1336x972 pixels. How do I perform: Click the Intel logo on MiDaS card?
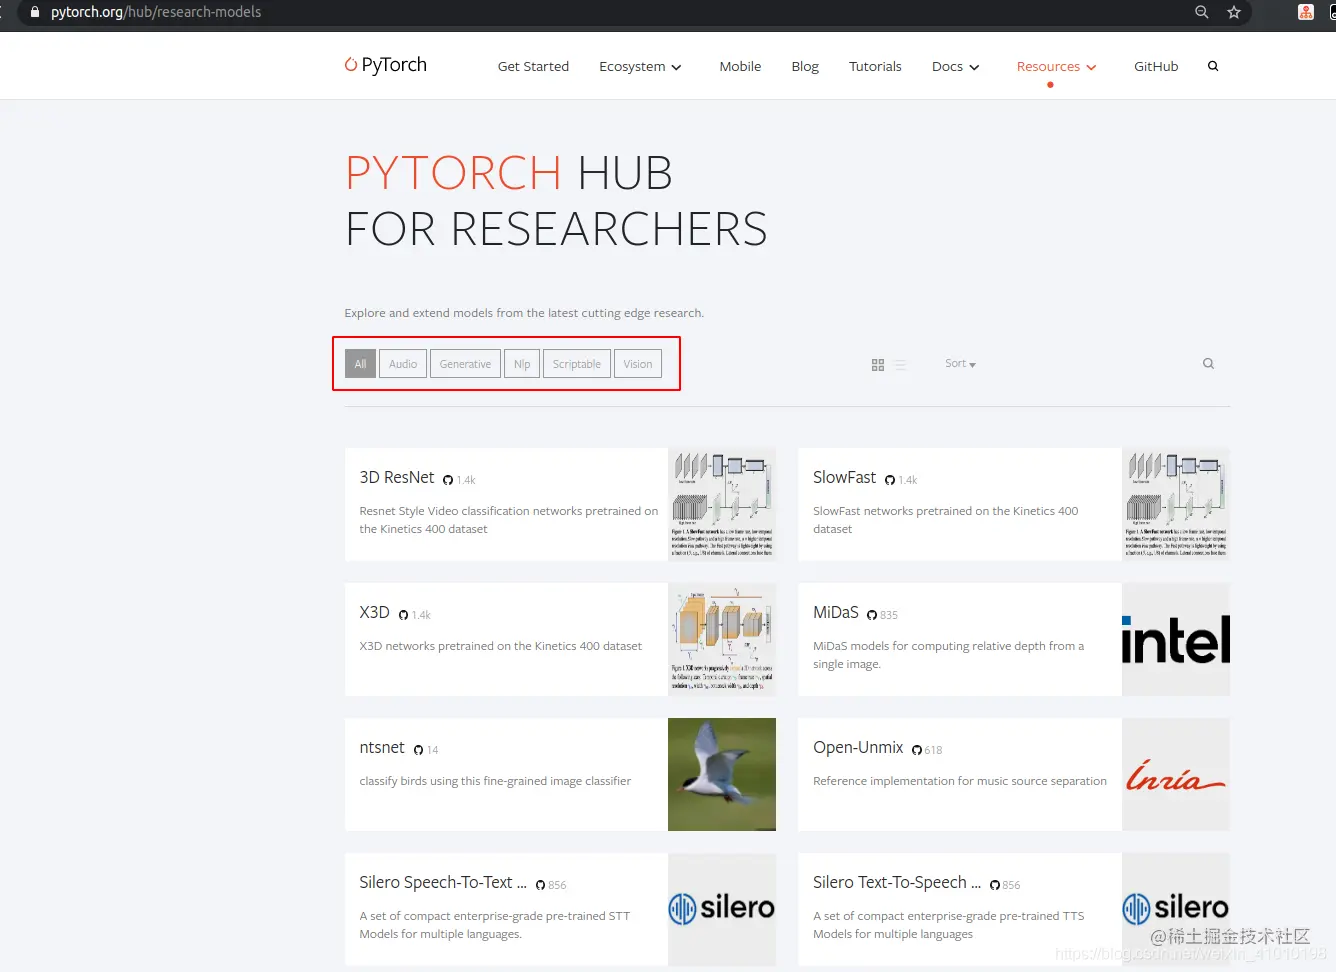coord(1176,640)
